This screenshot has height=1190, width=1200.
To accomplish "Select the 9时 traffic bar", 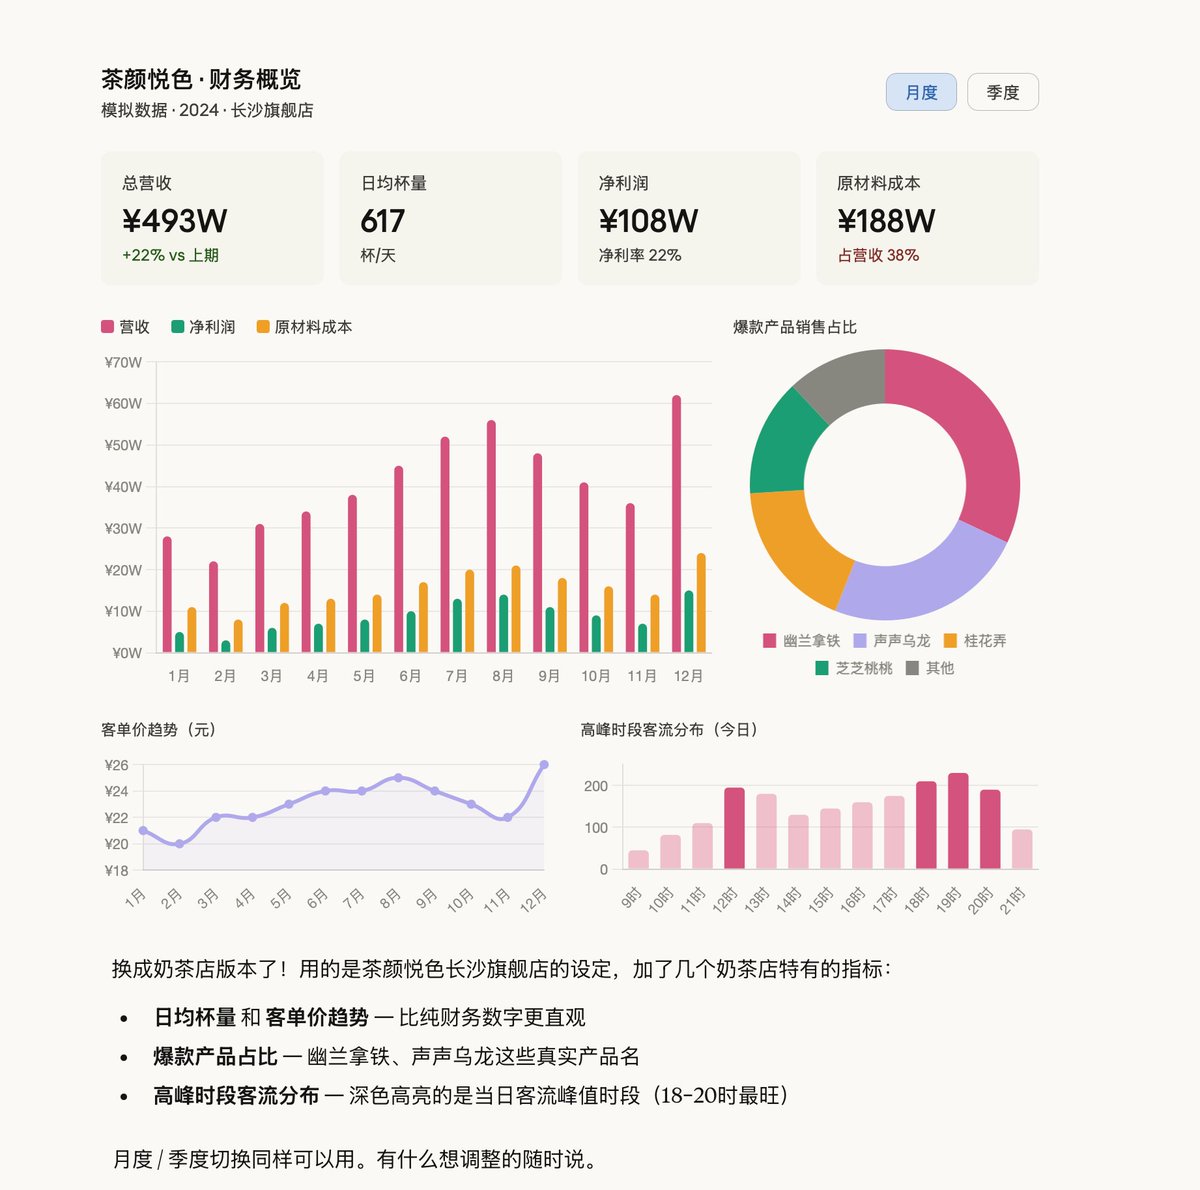I will (638, 860).
